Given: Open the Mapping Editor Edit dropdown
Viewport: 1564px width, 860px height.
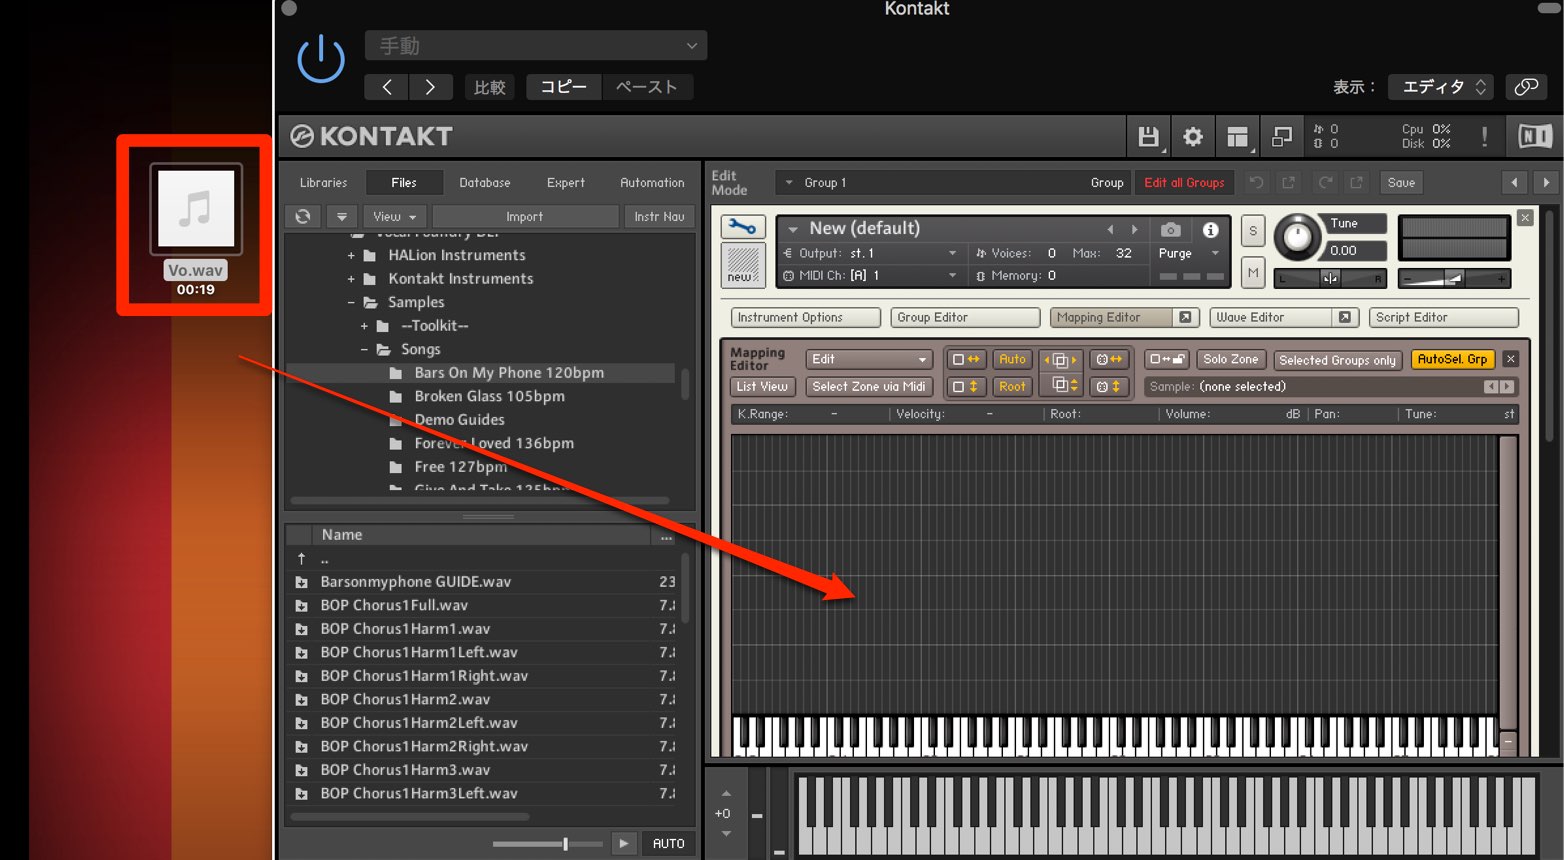Looking at the screenshot, I should tap(869, 359).
